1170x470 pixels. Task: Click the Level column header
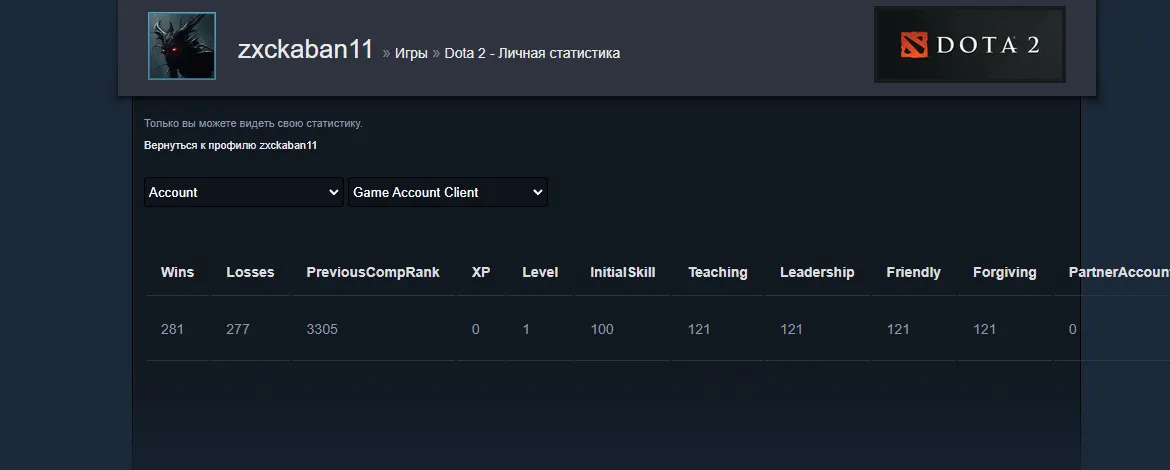click(540, 272)
